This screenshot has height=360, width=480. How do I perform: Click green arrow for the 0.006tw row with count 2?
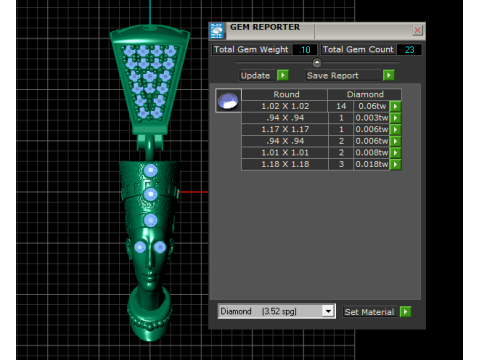[x=395, y=141]
